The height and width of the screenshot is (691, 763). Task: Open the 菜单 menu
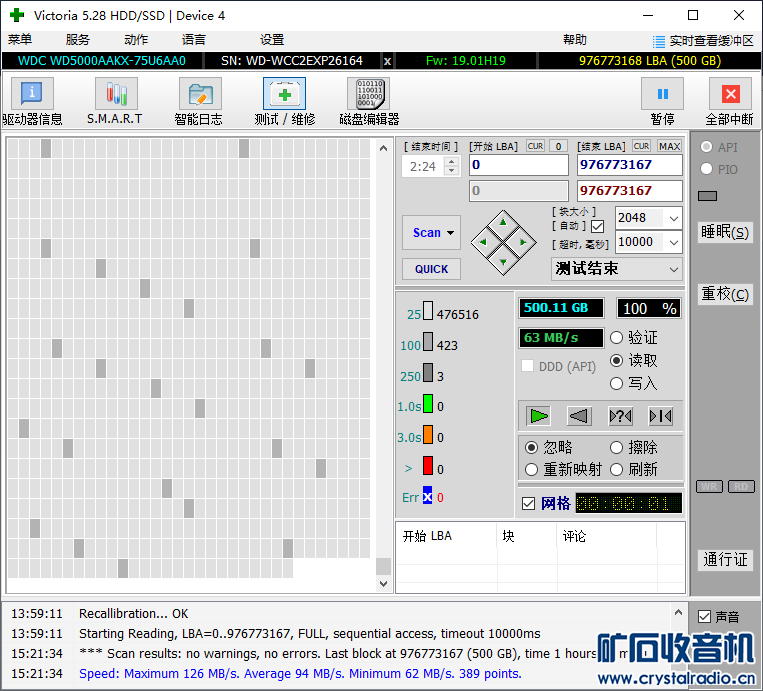click(x=20, y=39)
